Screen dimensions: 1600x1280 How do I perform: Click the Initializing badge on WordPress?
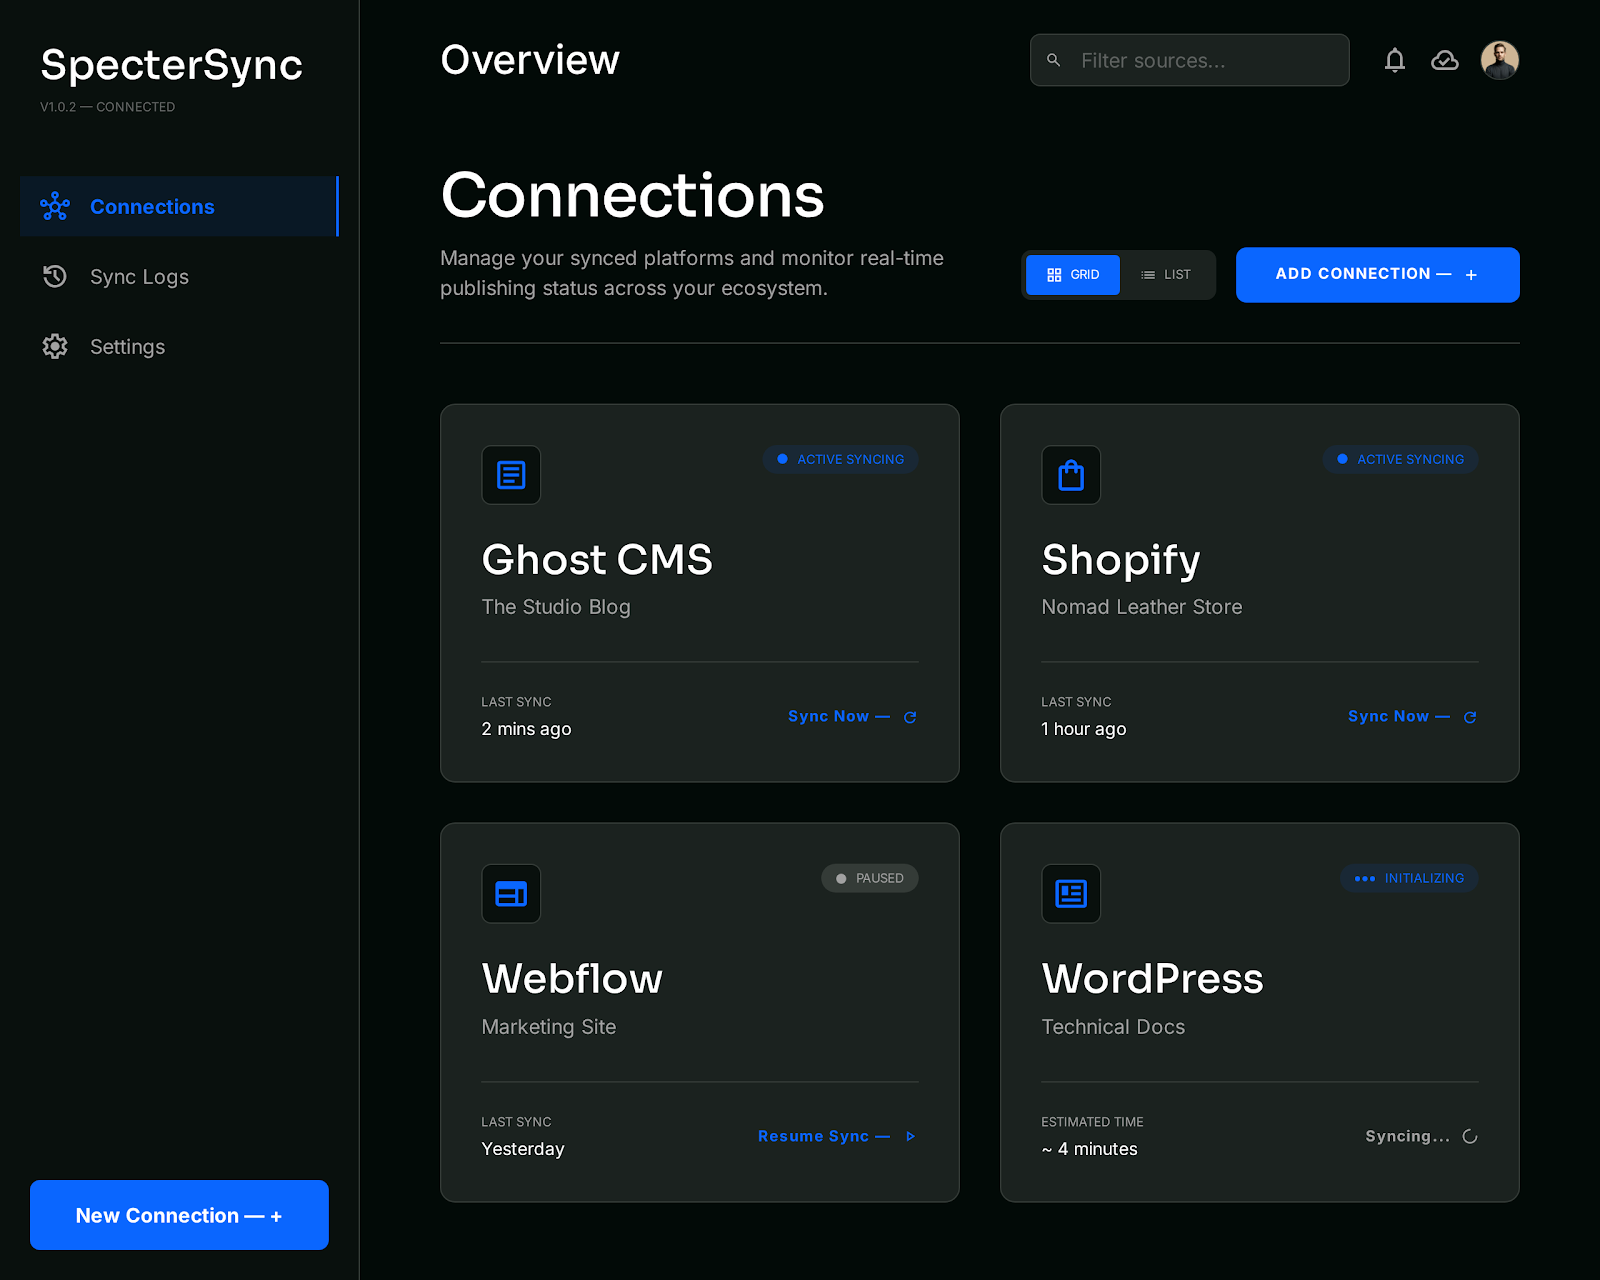tap(1409, 878)
